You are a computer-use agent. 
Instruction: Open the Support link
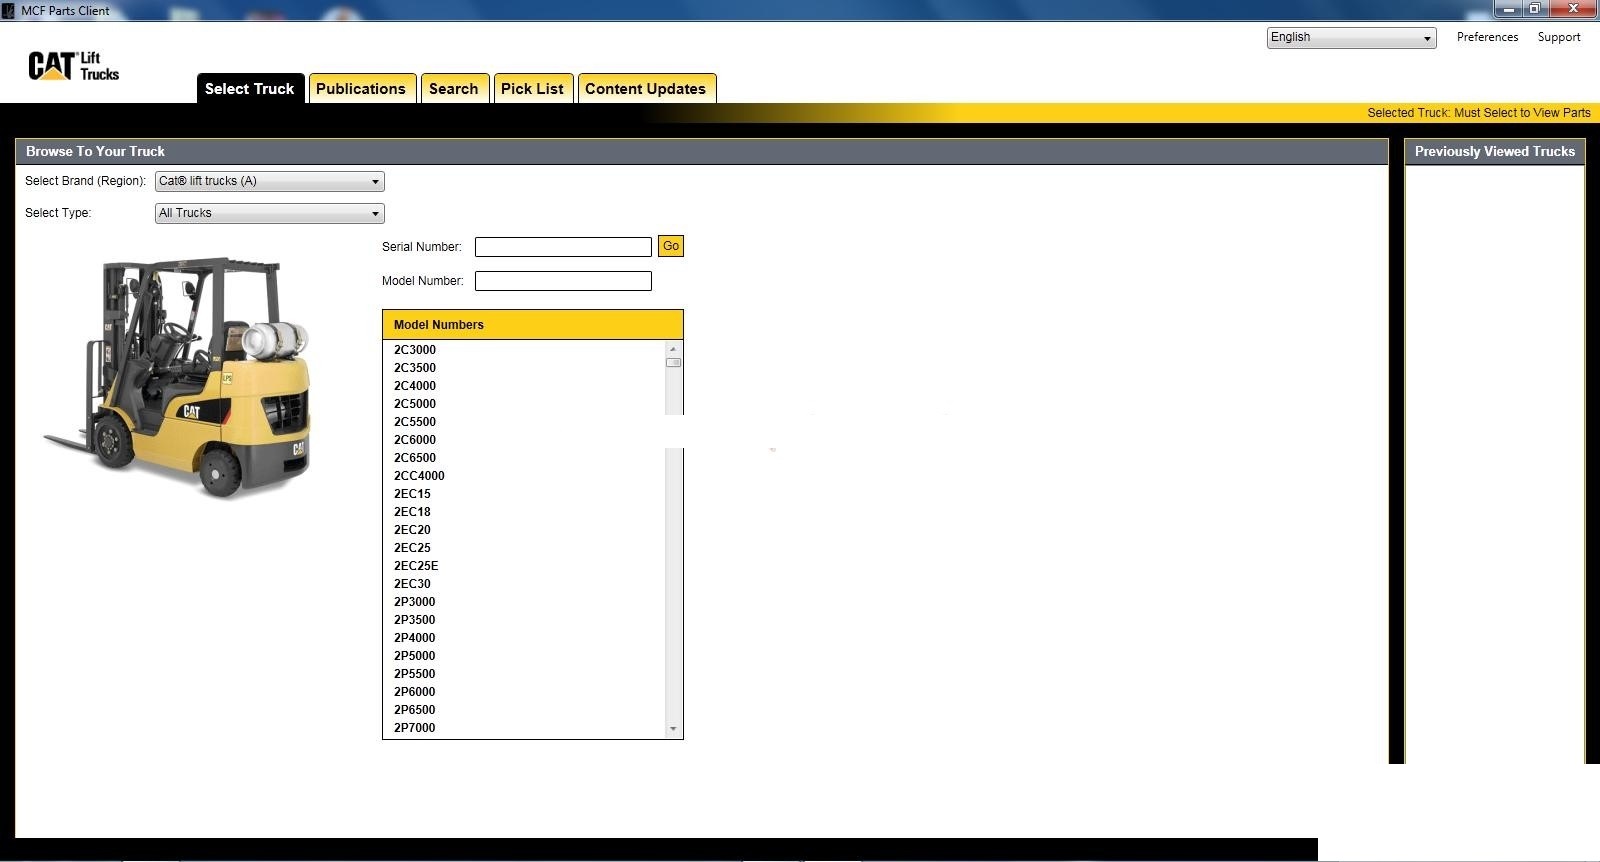click(1559, 37)
